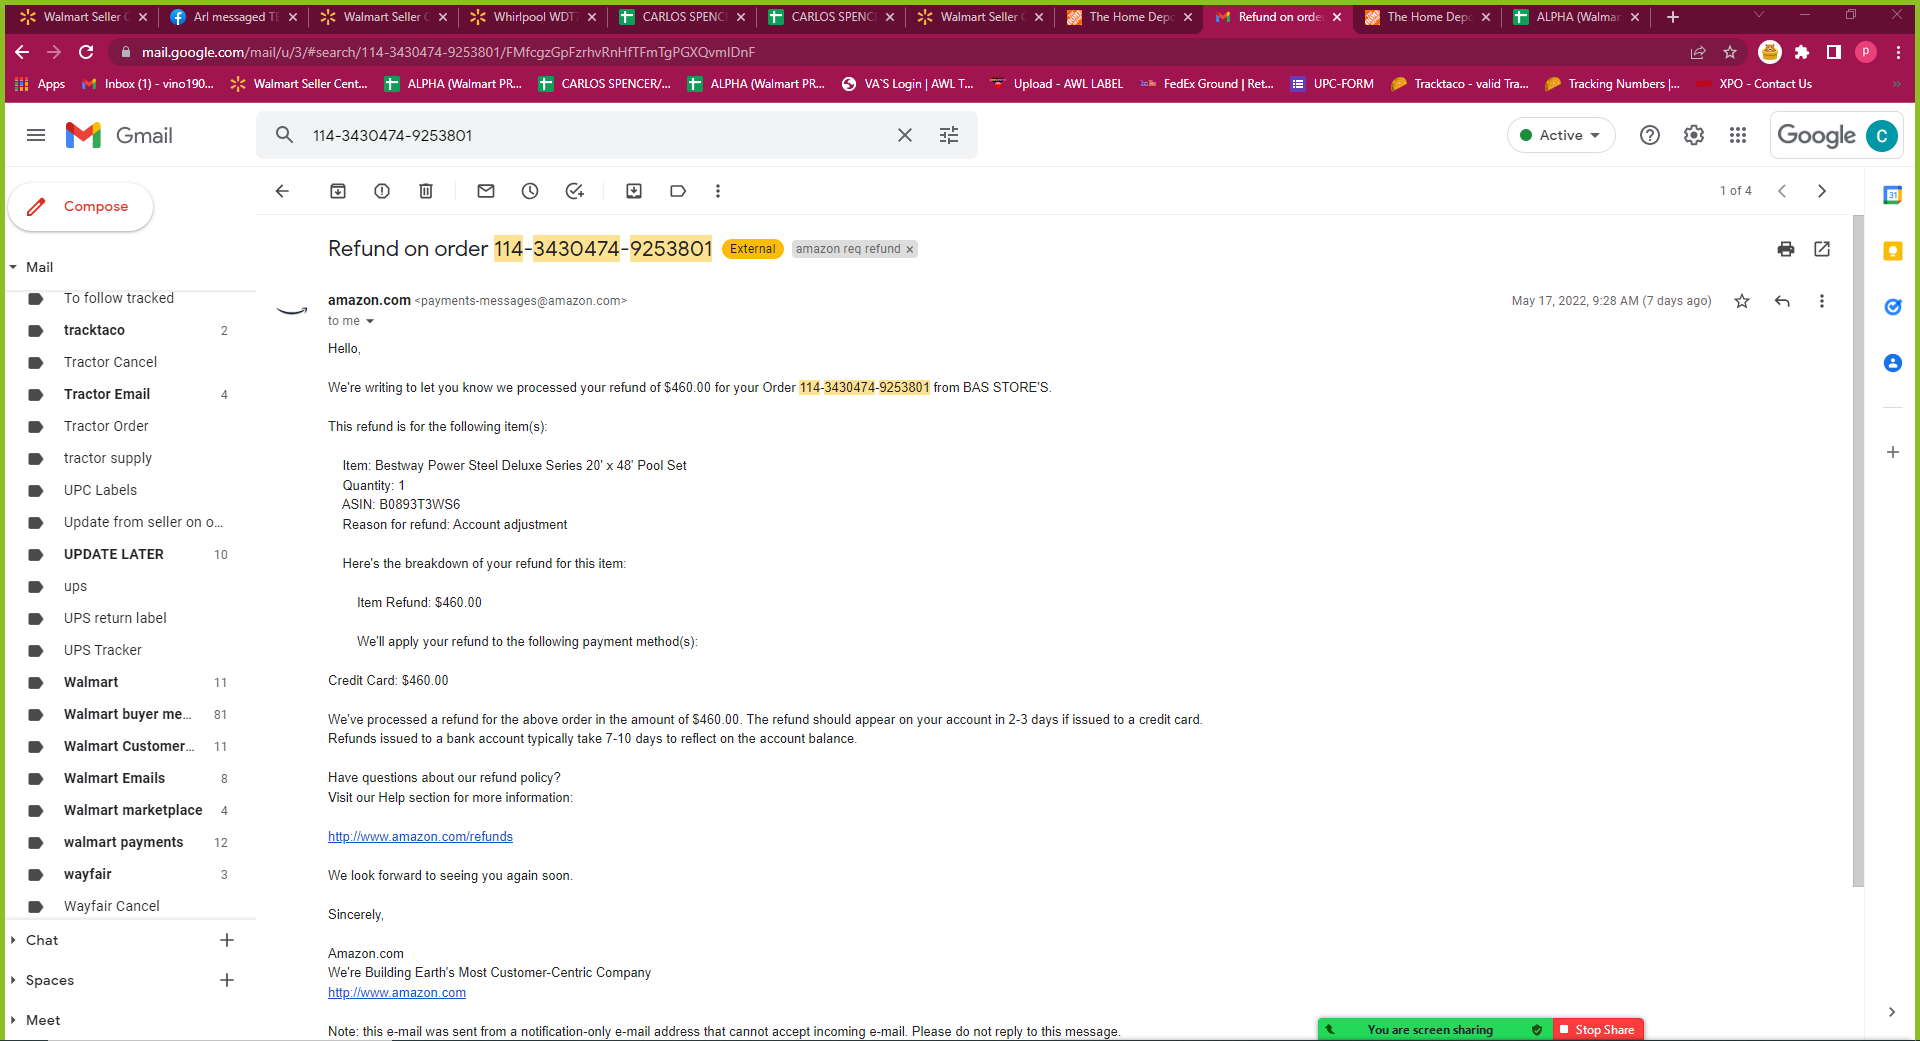Print the email conversation
This screenshot has height=1041, width=1920.
pyautogui.click(x=1786, y=249)
